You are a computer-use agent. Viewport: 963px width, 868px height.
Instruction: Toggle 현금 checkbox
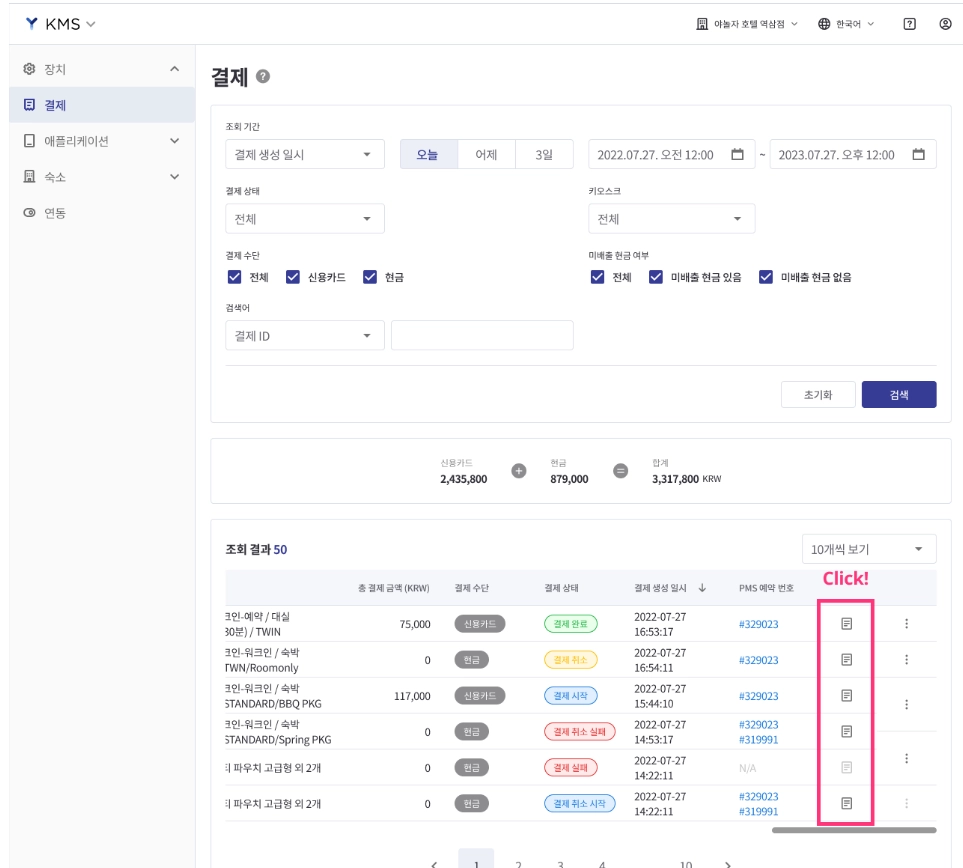pyautogui.click(x=370, y=277)
